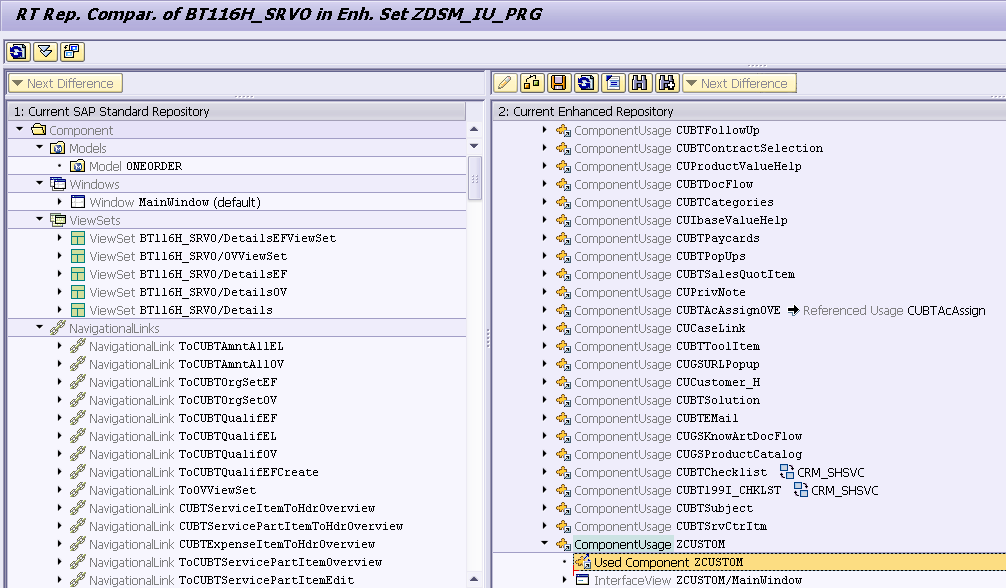Activate the Find icon in the right toolbar
Viewport: 1006px width, 588px height.
coord(636,83)
